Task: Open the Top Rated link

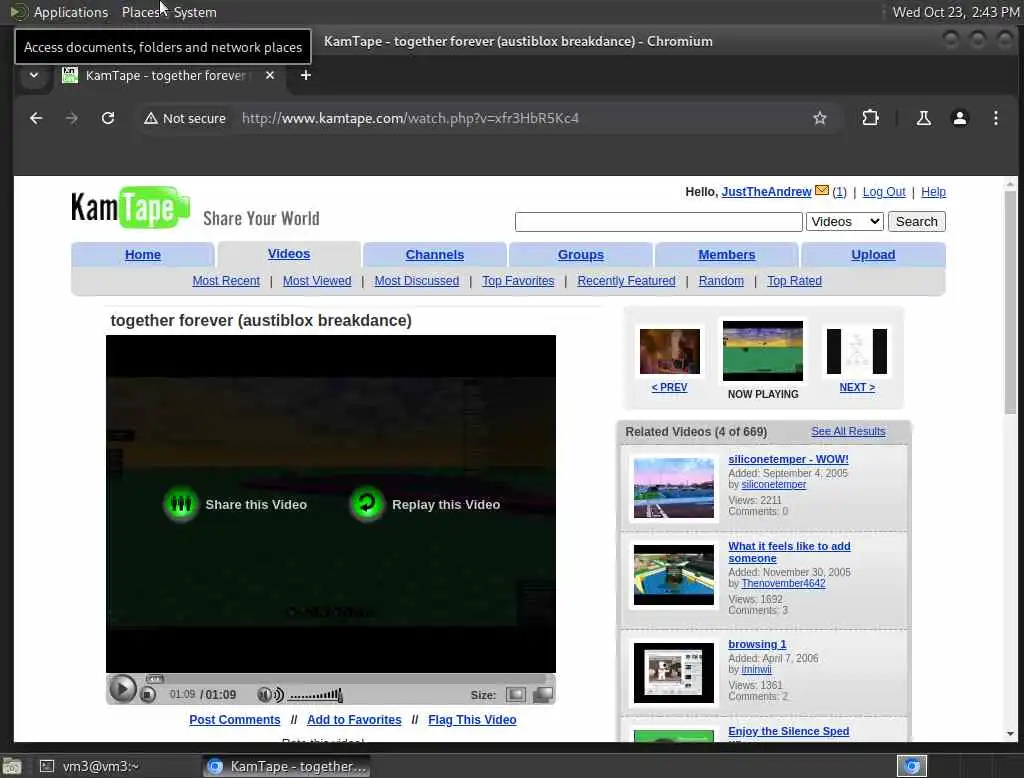Action: (x=794, y=281)
